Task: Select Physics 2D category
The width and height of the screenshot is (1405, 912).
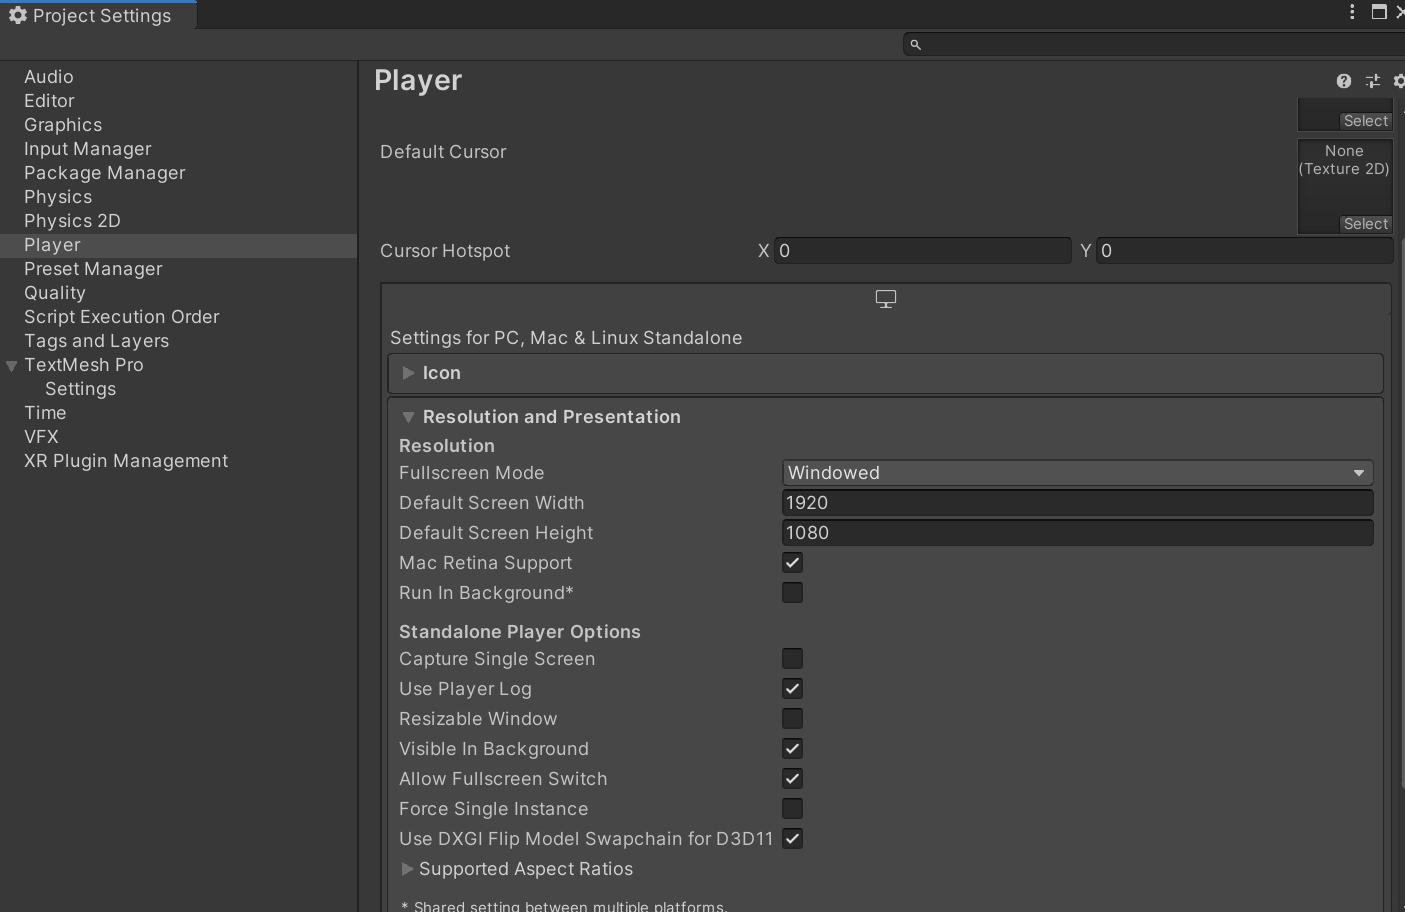Action: click(x=72, y=221)
